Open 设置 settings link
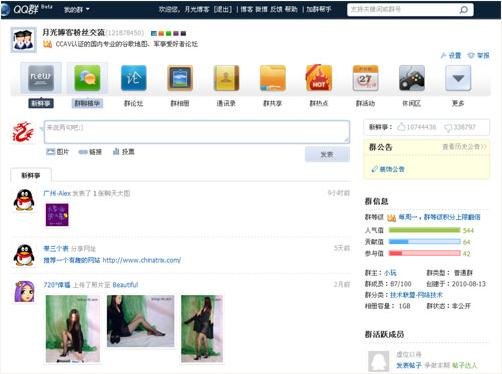Image resolution: width=502 pixels, height=374 pixels. tap(451, 55)
